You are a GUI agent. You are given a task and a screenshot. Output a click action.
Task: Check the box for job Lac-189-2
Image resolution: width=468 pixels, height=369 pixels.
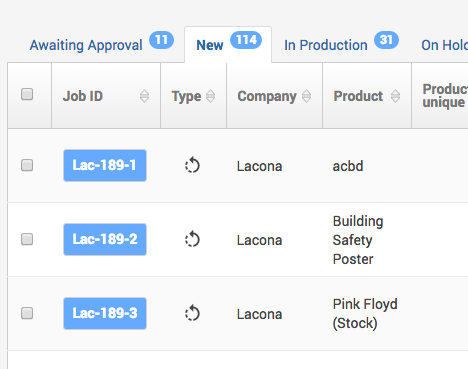click(x=27, y=239)
